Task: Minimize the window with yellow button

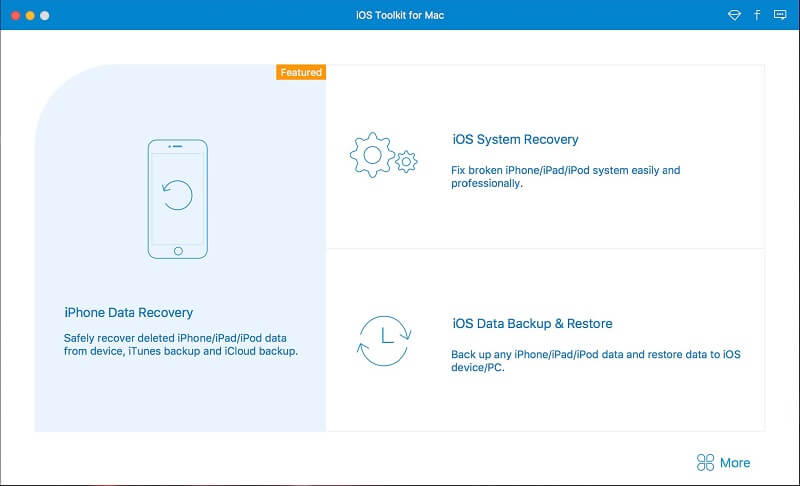Action: 30,15
